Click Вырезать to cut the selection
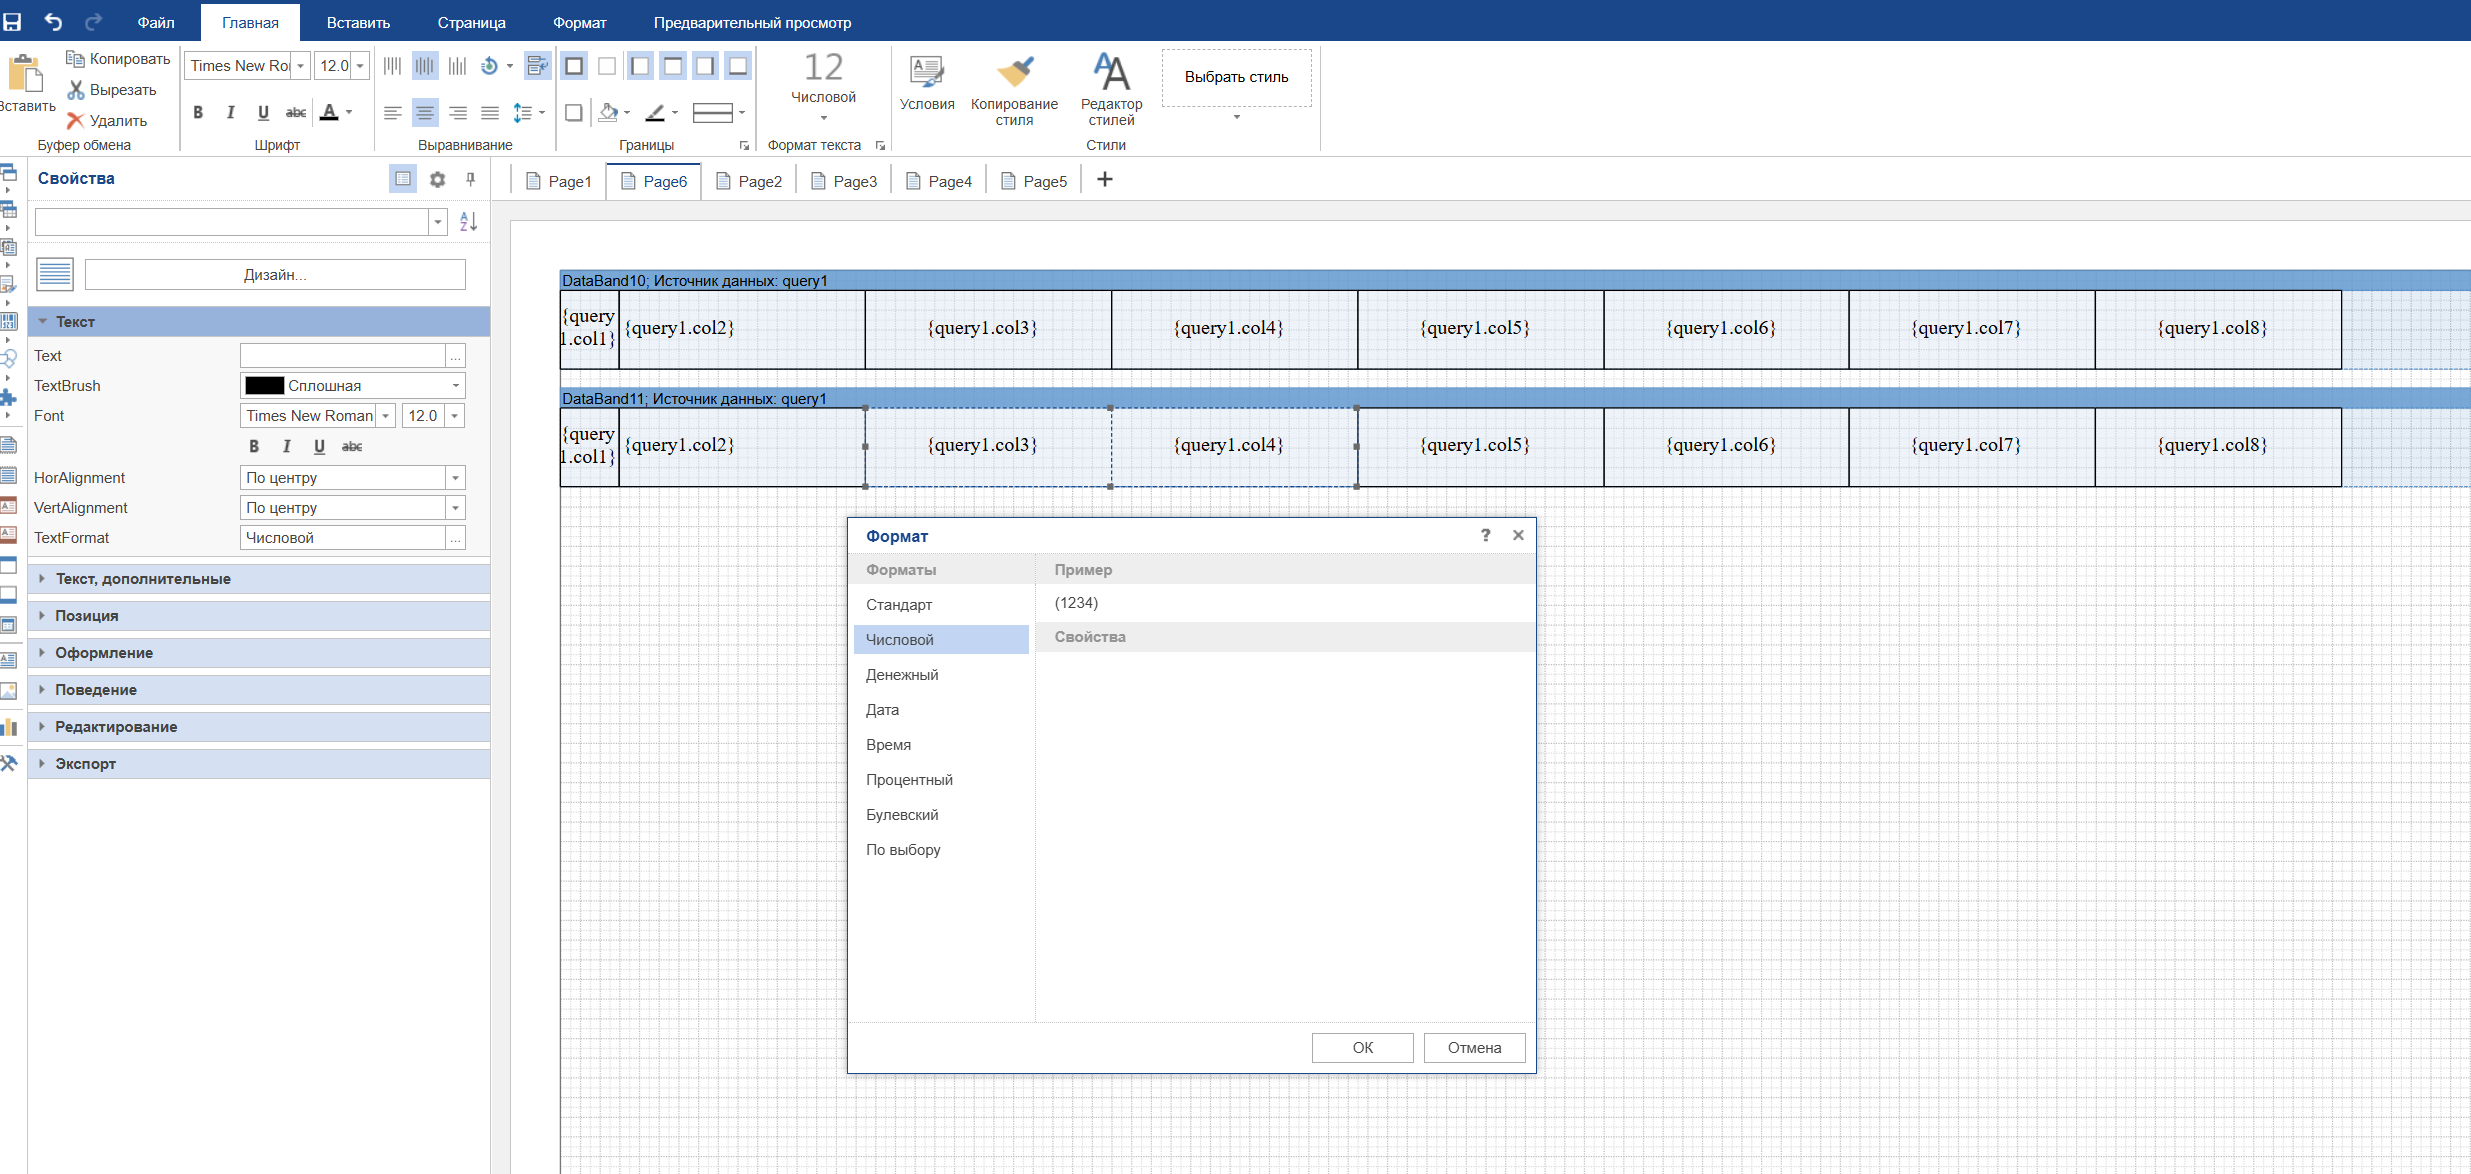The width and height of the screenshot is (2471, 1174). [x=112, y=90]
